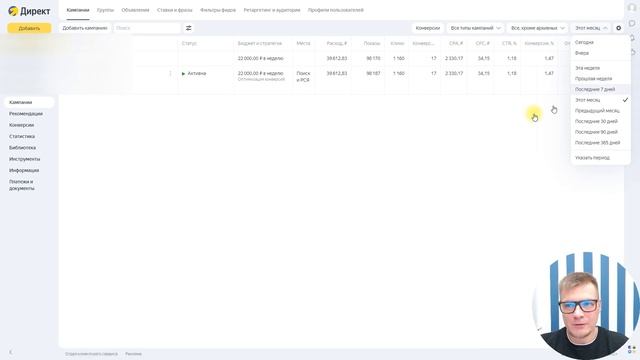Click the Yandex Direct logo
The image size is (640, 360).
pyautogui.click(x=29, y=11)
